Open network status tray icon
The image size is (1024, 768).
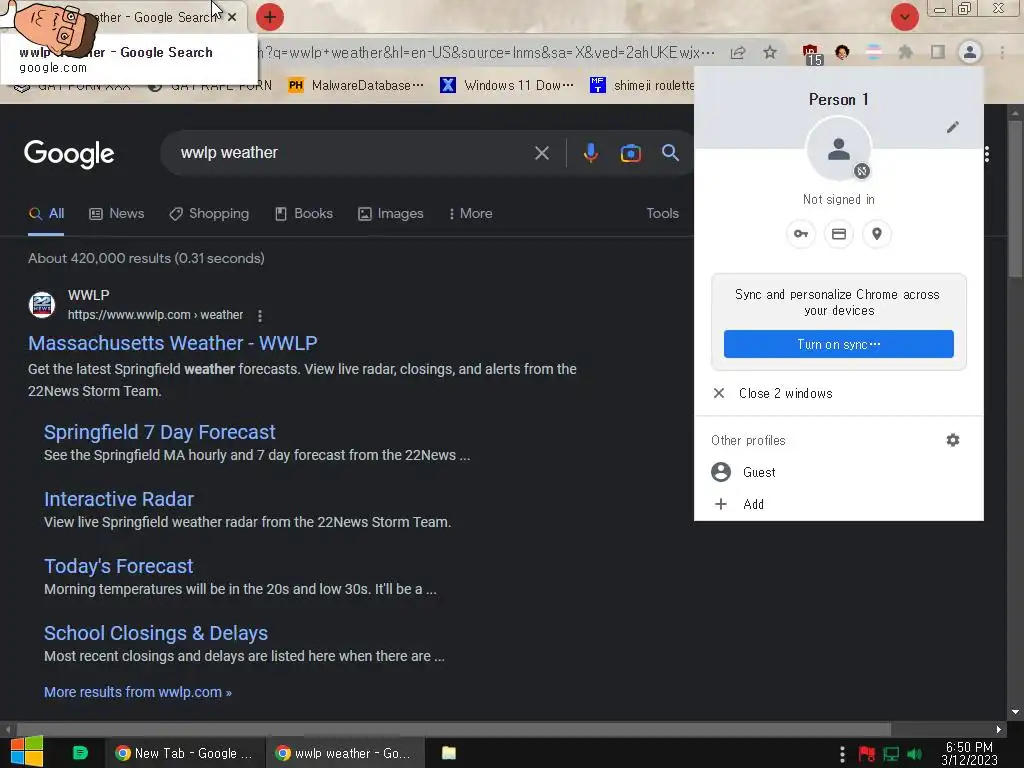click(x=891, y=754)
